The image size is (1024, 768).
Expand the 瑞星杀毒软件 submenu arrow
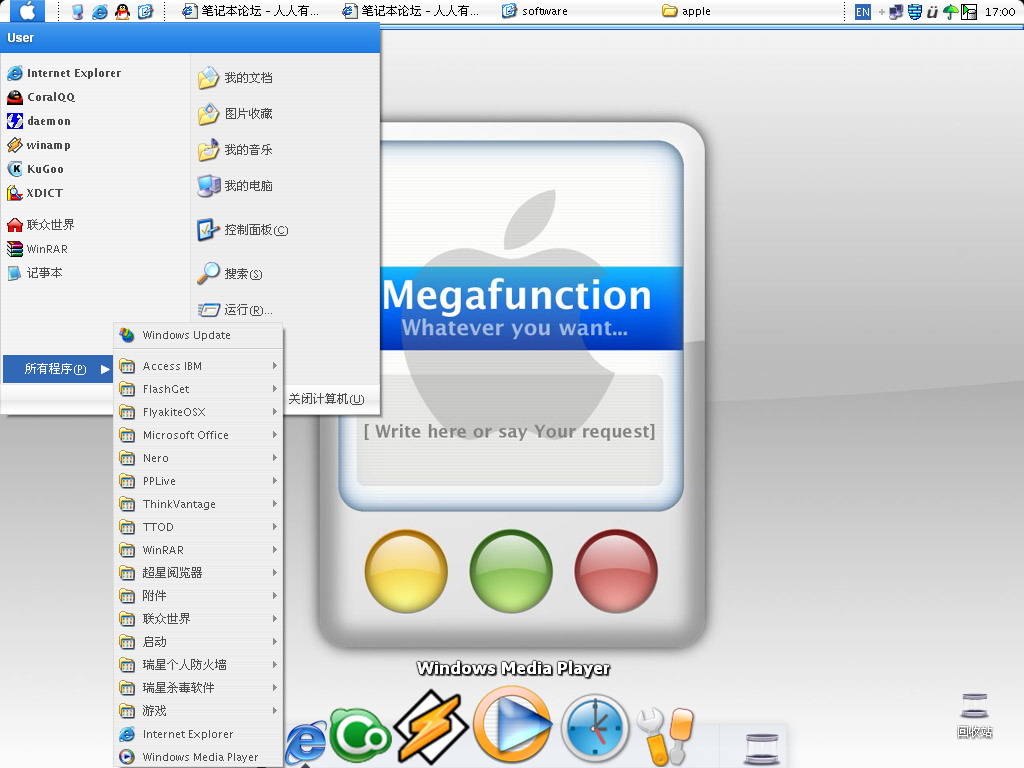click(275, 688)
